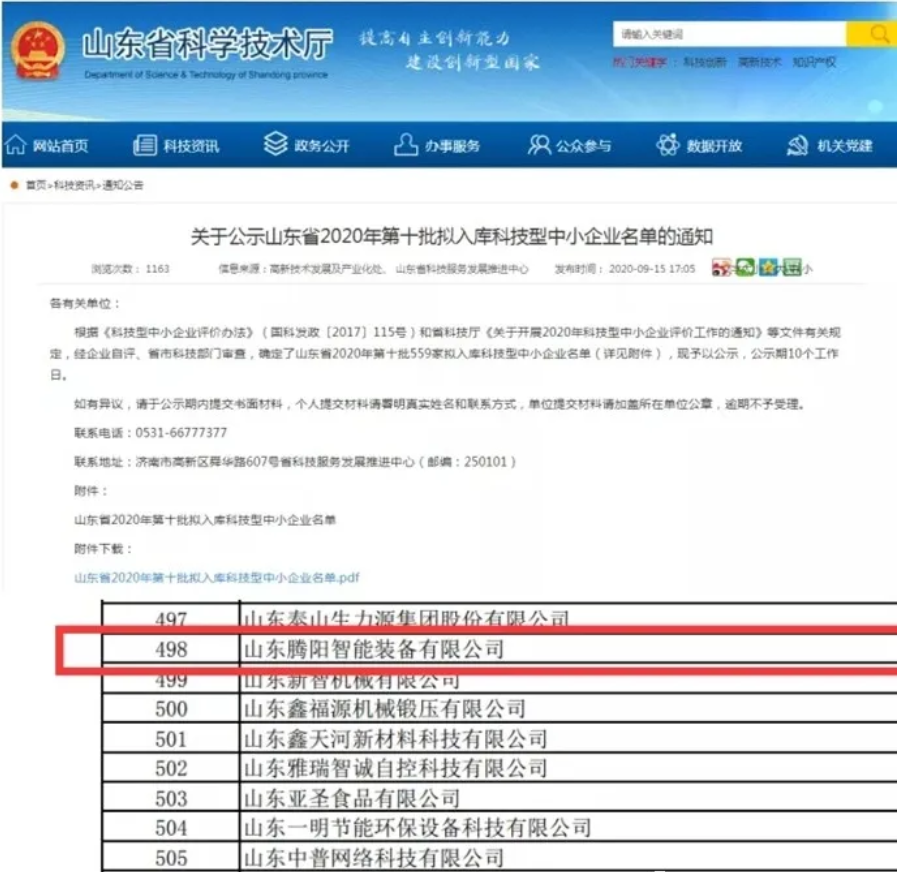Click the greeting 各有关单位：

(x=85, y=303)
